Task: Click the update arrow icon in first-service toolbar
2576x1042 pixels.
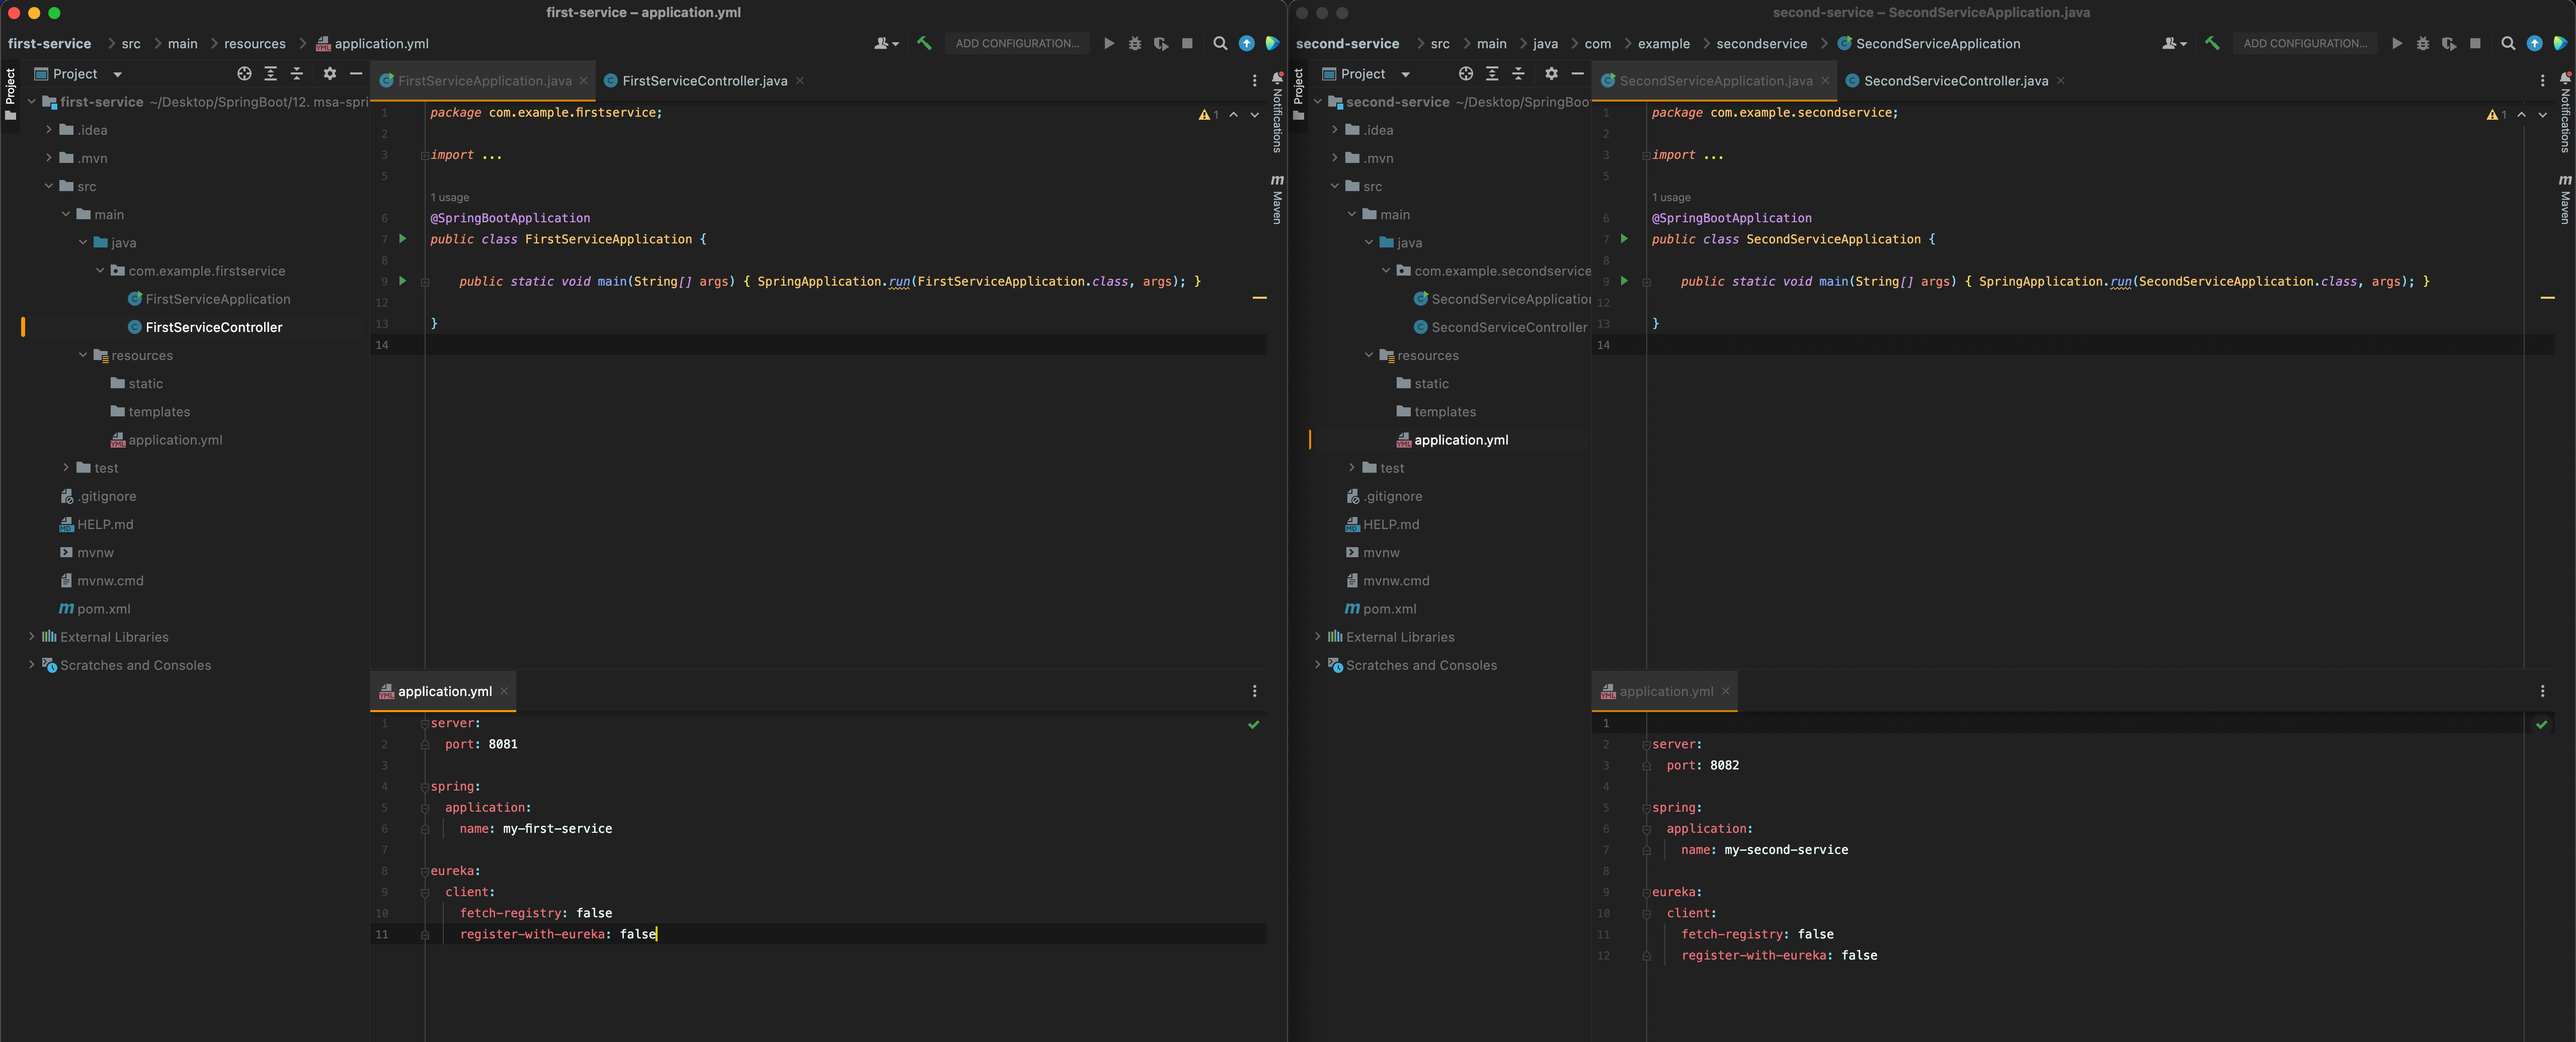Action: pos(1246,43)
